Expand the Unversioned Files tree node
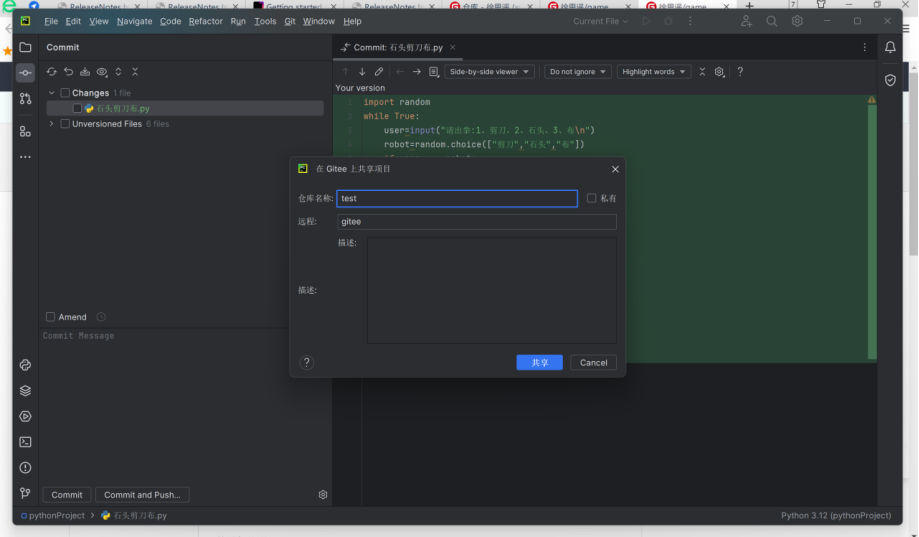Viewport: 919px width, 537px height. pos(52,124)
